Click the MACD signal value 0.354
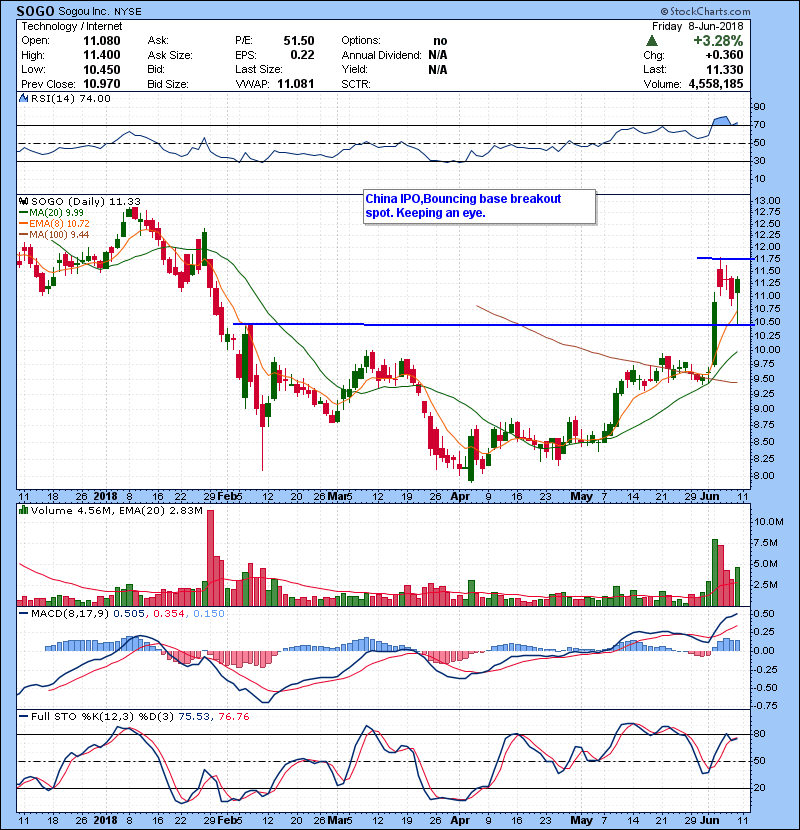 [x=168, y=614]
